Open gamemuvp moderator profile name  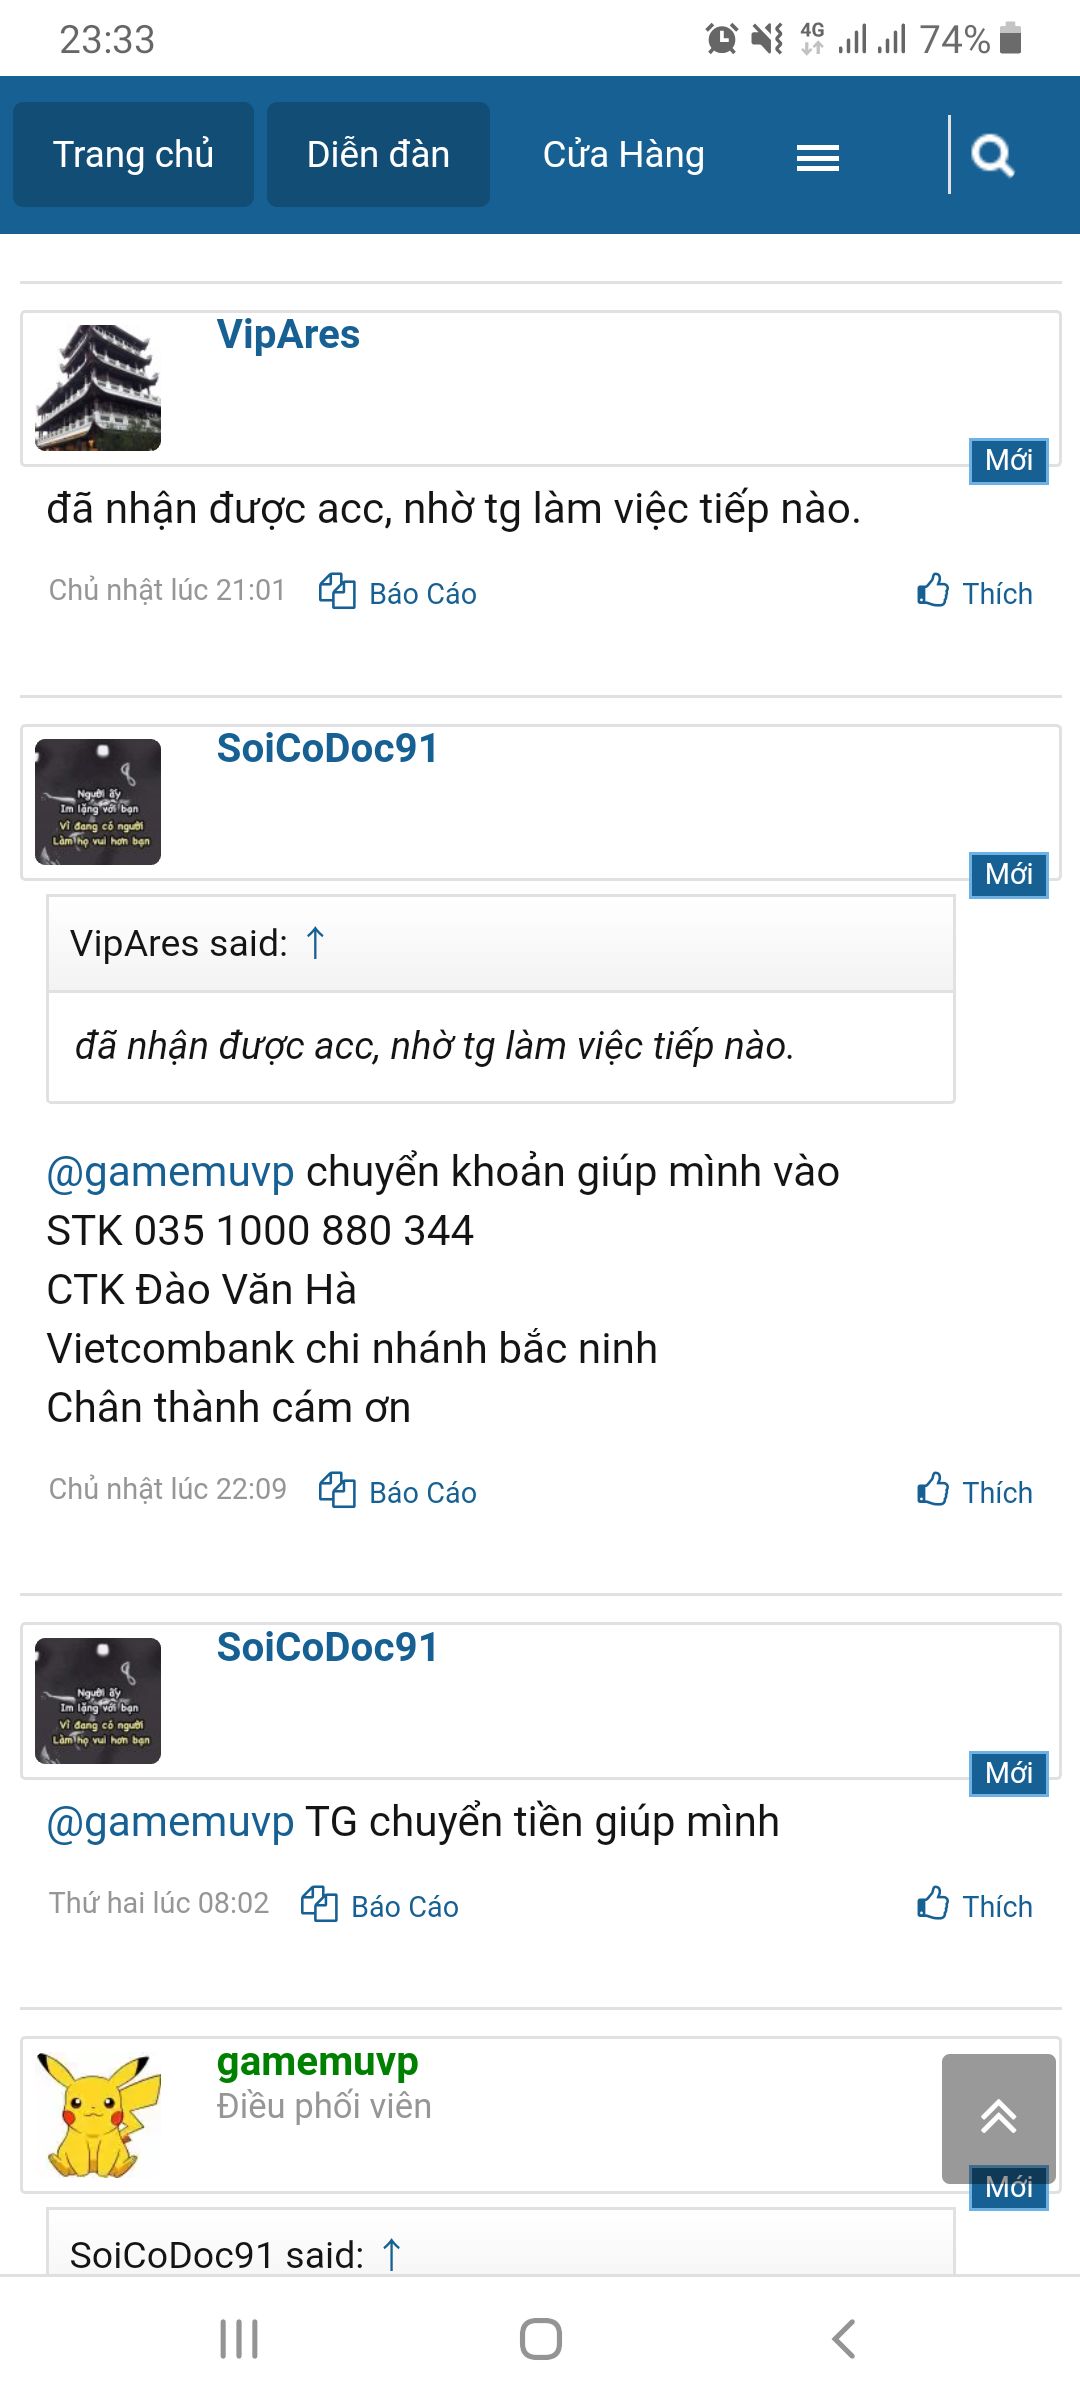click(x=317, y=2061)
